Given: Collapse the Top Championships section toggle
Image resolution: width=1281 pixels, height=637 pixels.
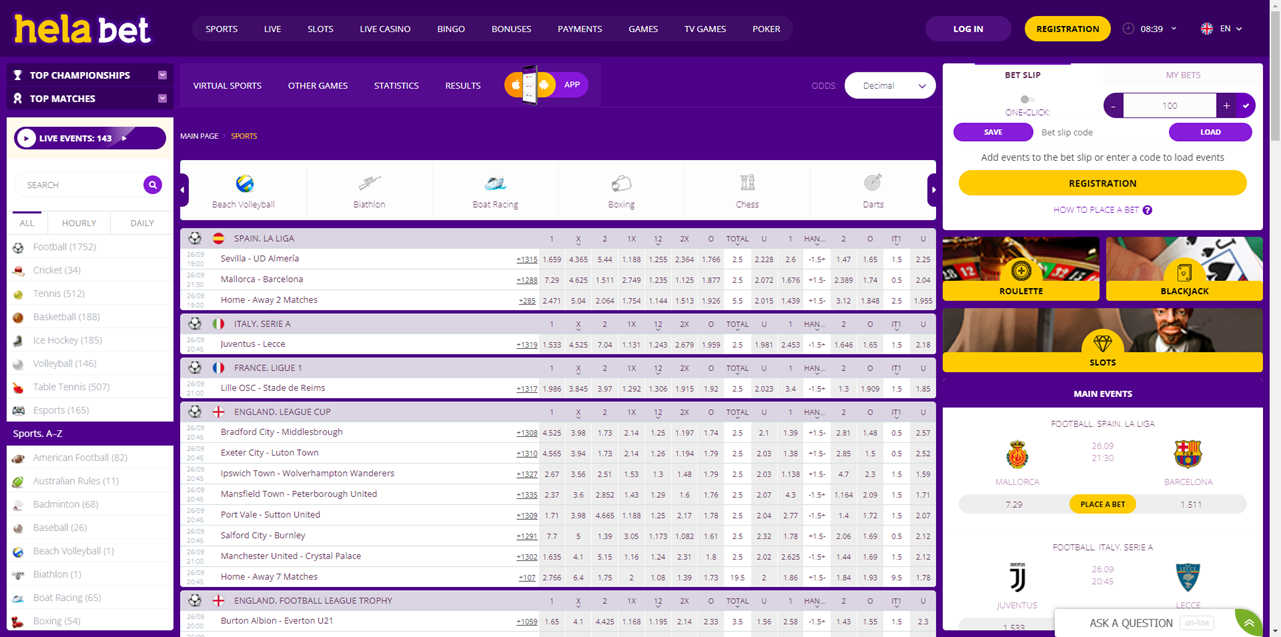Looking at the screenshot, I should [x=163, y=75].
